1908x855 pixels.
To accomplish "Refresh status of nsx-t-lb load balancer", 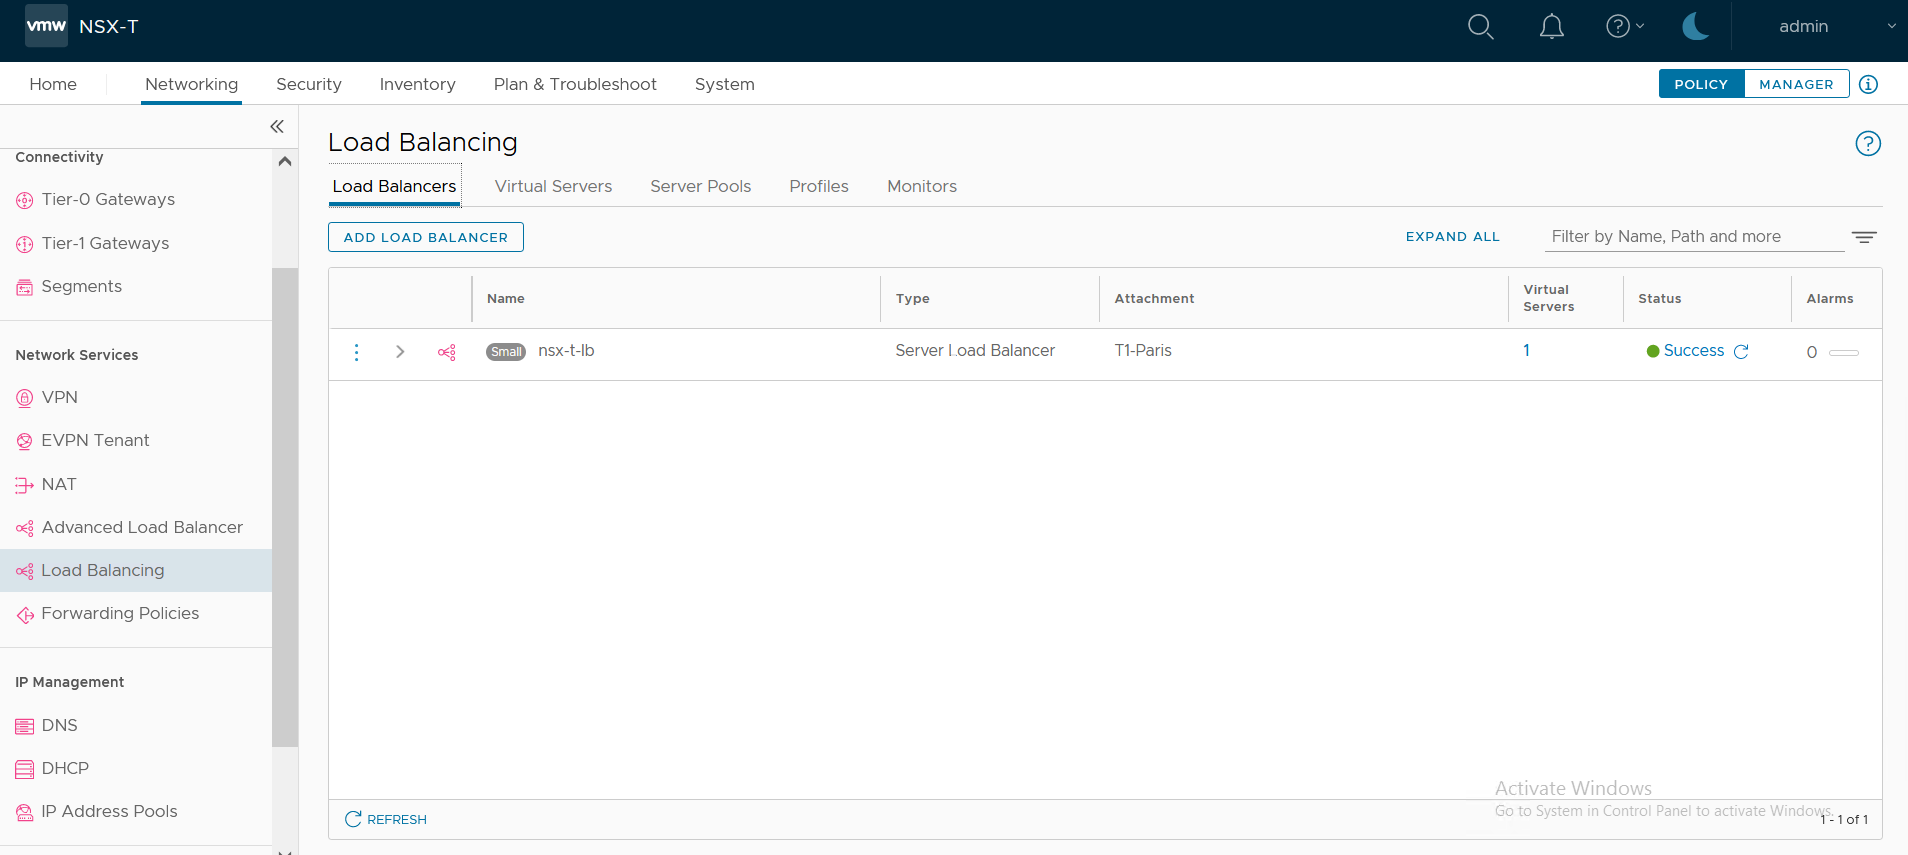I will point(1741,352).
